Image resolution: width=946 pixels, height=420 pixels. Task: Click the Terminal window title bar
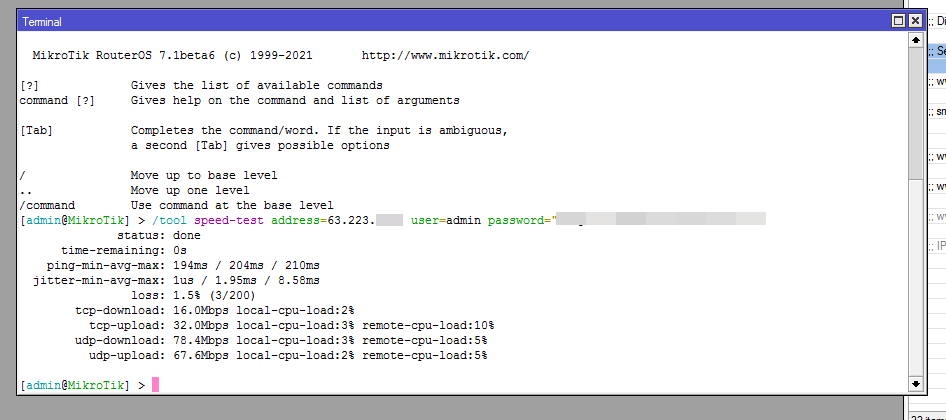450,20
